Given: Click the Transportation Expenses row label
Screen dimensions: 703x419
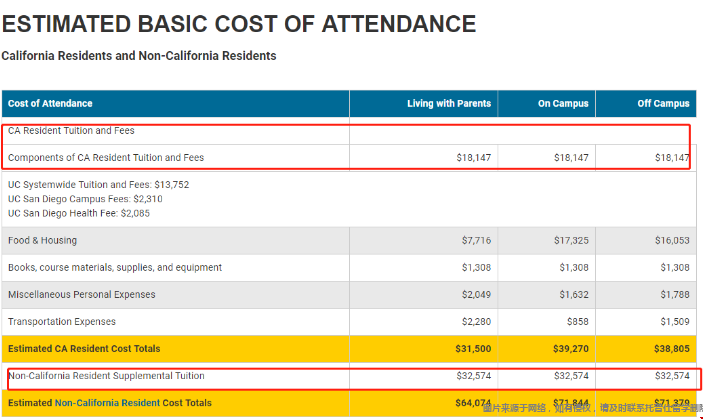Looking at the screenshot, I should point(62,322).
